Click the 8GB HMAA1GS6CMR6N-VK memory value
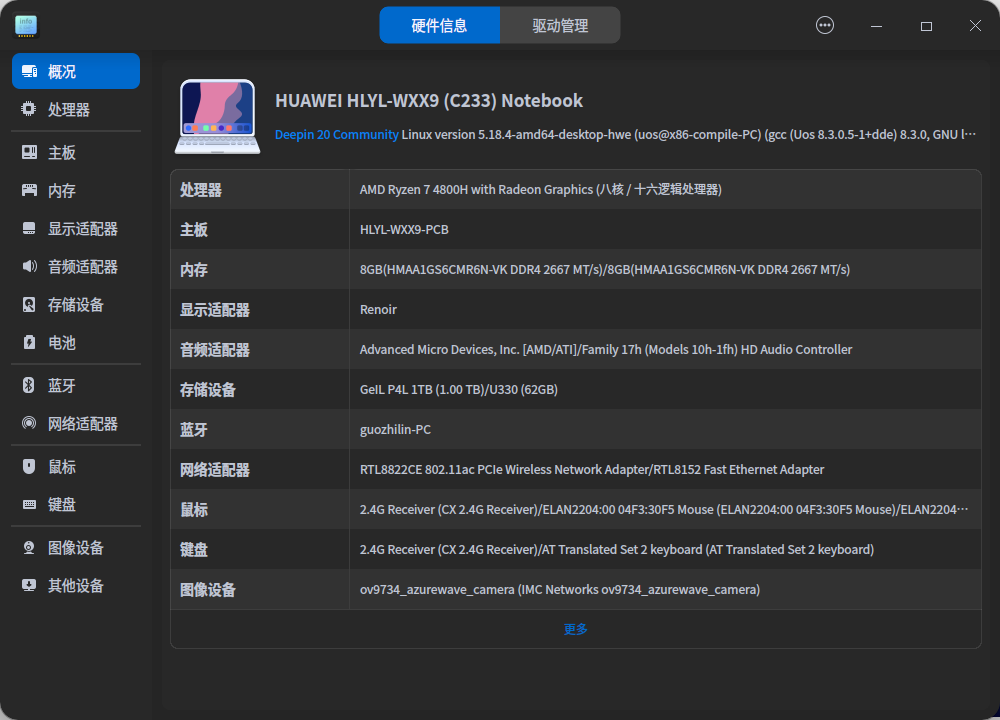Screen dimensions: 1000x720 pos(605,270)
